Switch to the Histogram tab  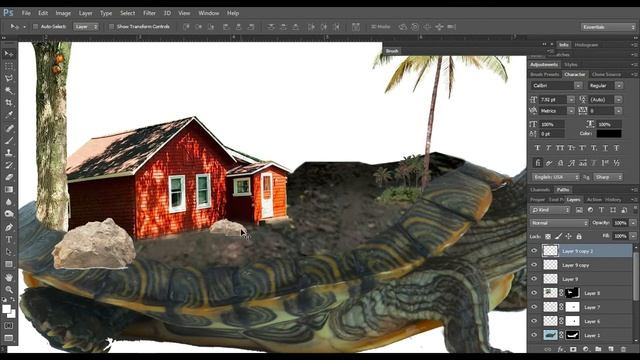pos(586,45)
